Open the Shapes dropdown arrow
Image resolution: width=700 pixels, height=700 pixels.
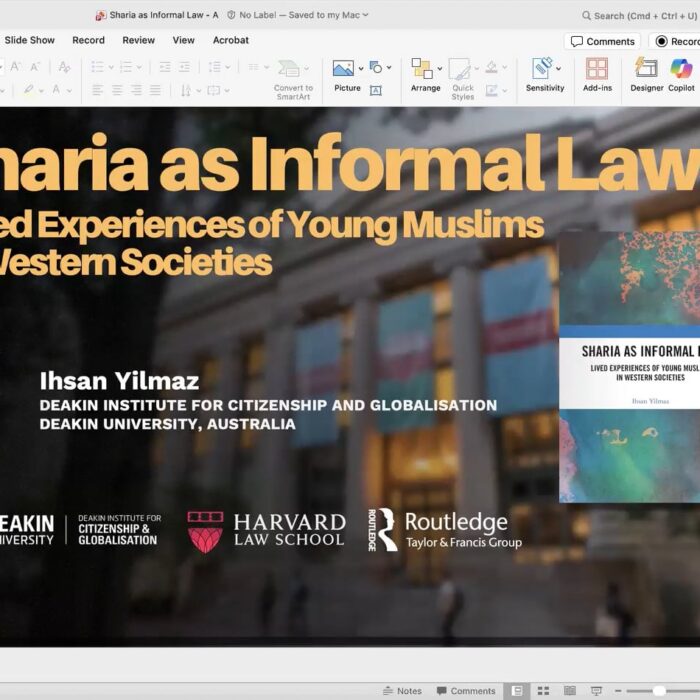click(x=388, y=67)
